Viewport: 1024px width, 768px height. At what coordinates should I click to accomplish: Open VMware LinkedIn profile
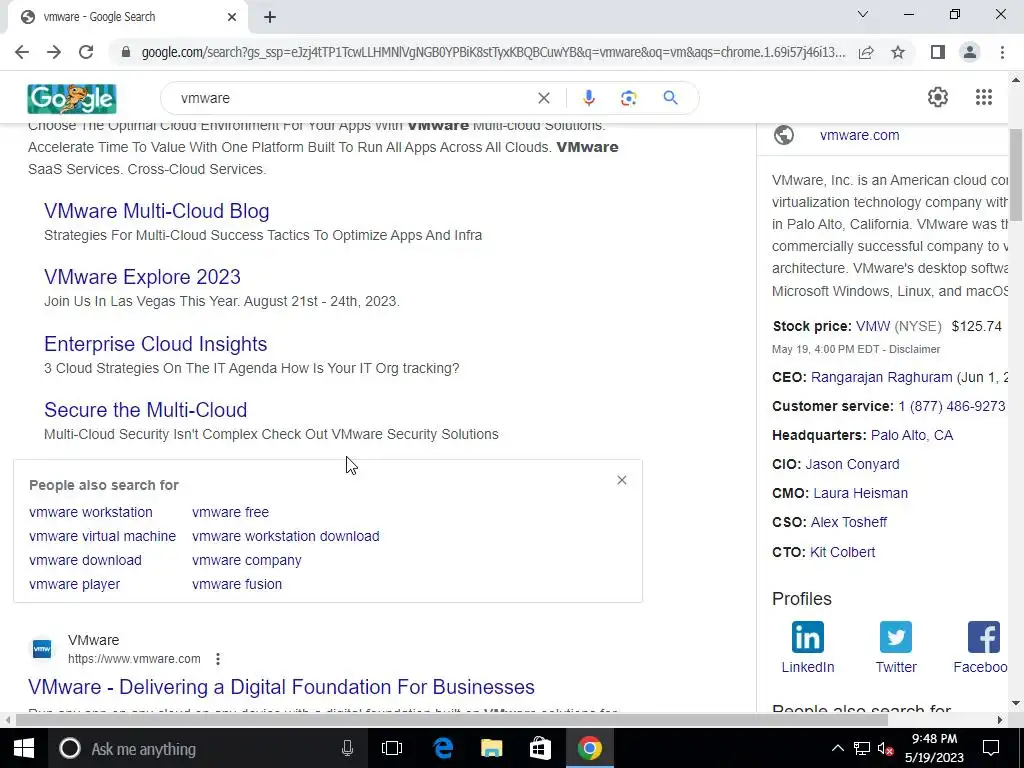tap(808, 648)
